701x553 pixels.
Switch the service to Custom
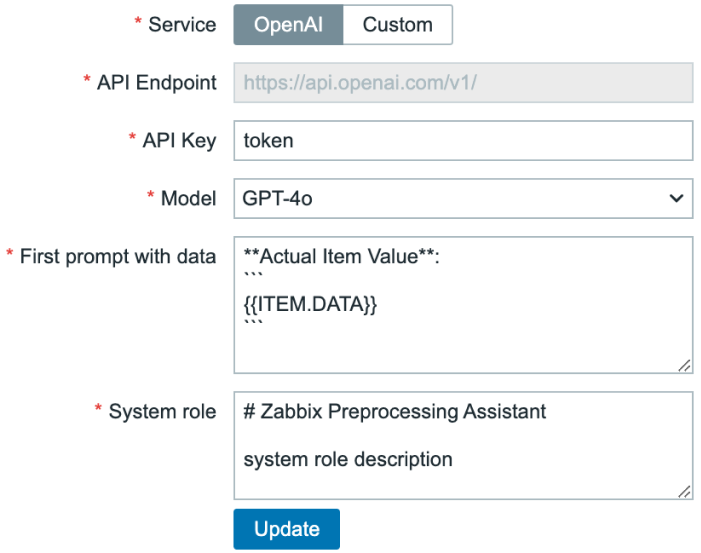[x=398, y=25]
